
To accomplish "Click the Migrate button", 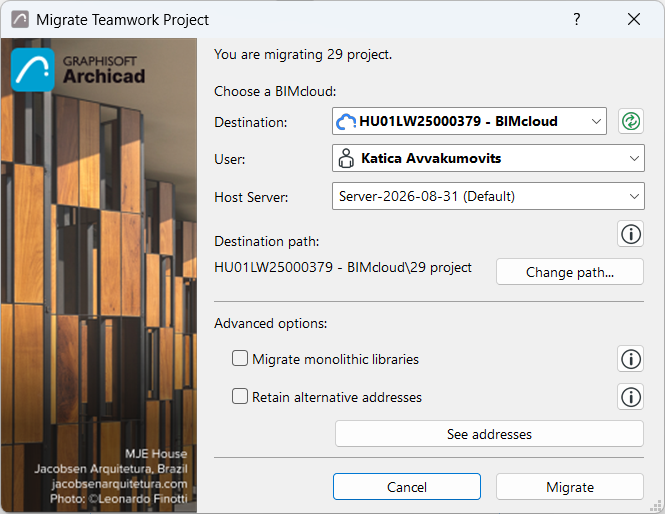I will (570, 487).
